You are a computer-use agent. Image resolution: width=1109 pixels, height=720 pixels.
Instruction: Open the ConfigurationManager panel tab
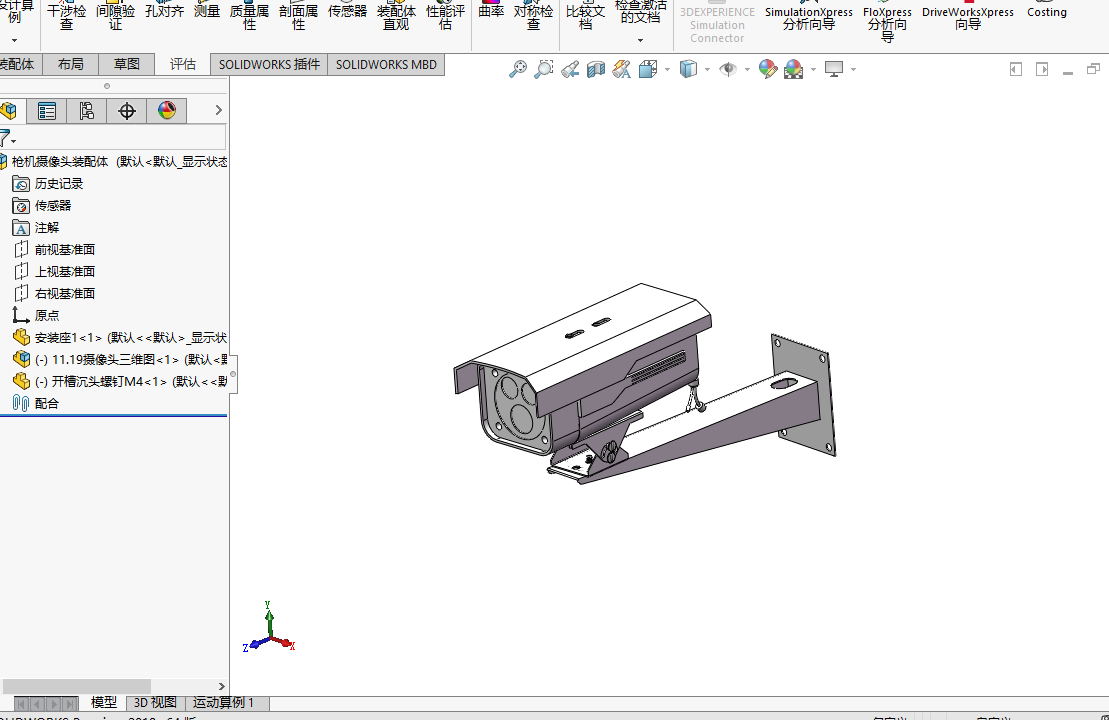(x=86, y=111)
